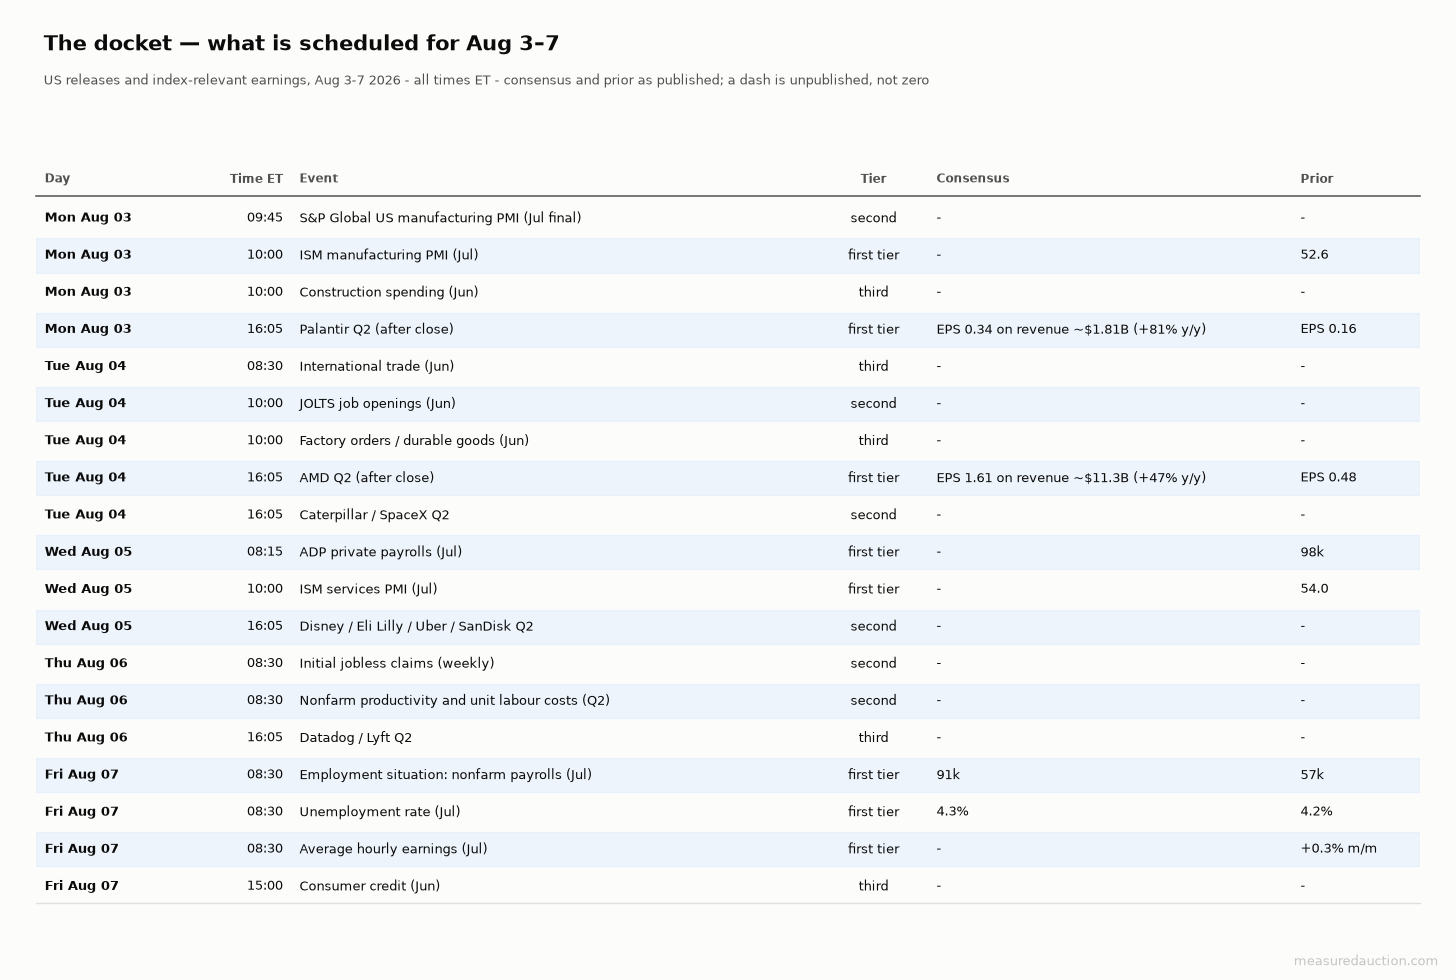This screenshot has width=1456, height=980.
Task: Click the ISM manufacturing prior value '52.6'
Action: 1314,255
